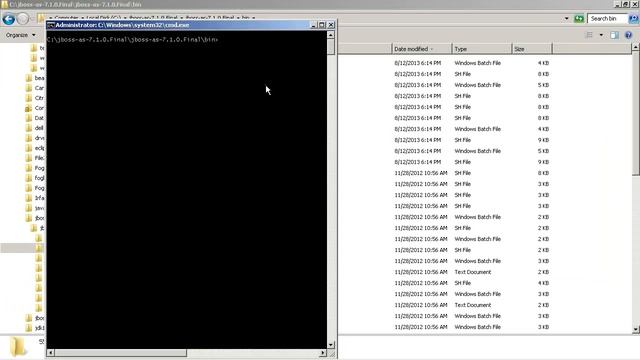The image size is (640, 360).
Task: Click the folder icon in address bar
Action: 41,18
